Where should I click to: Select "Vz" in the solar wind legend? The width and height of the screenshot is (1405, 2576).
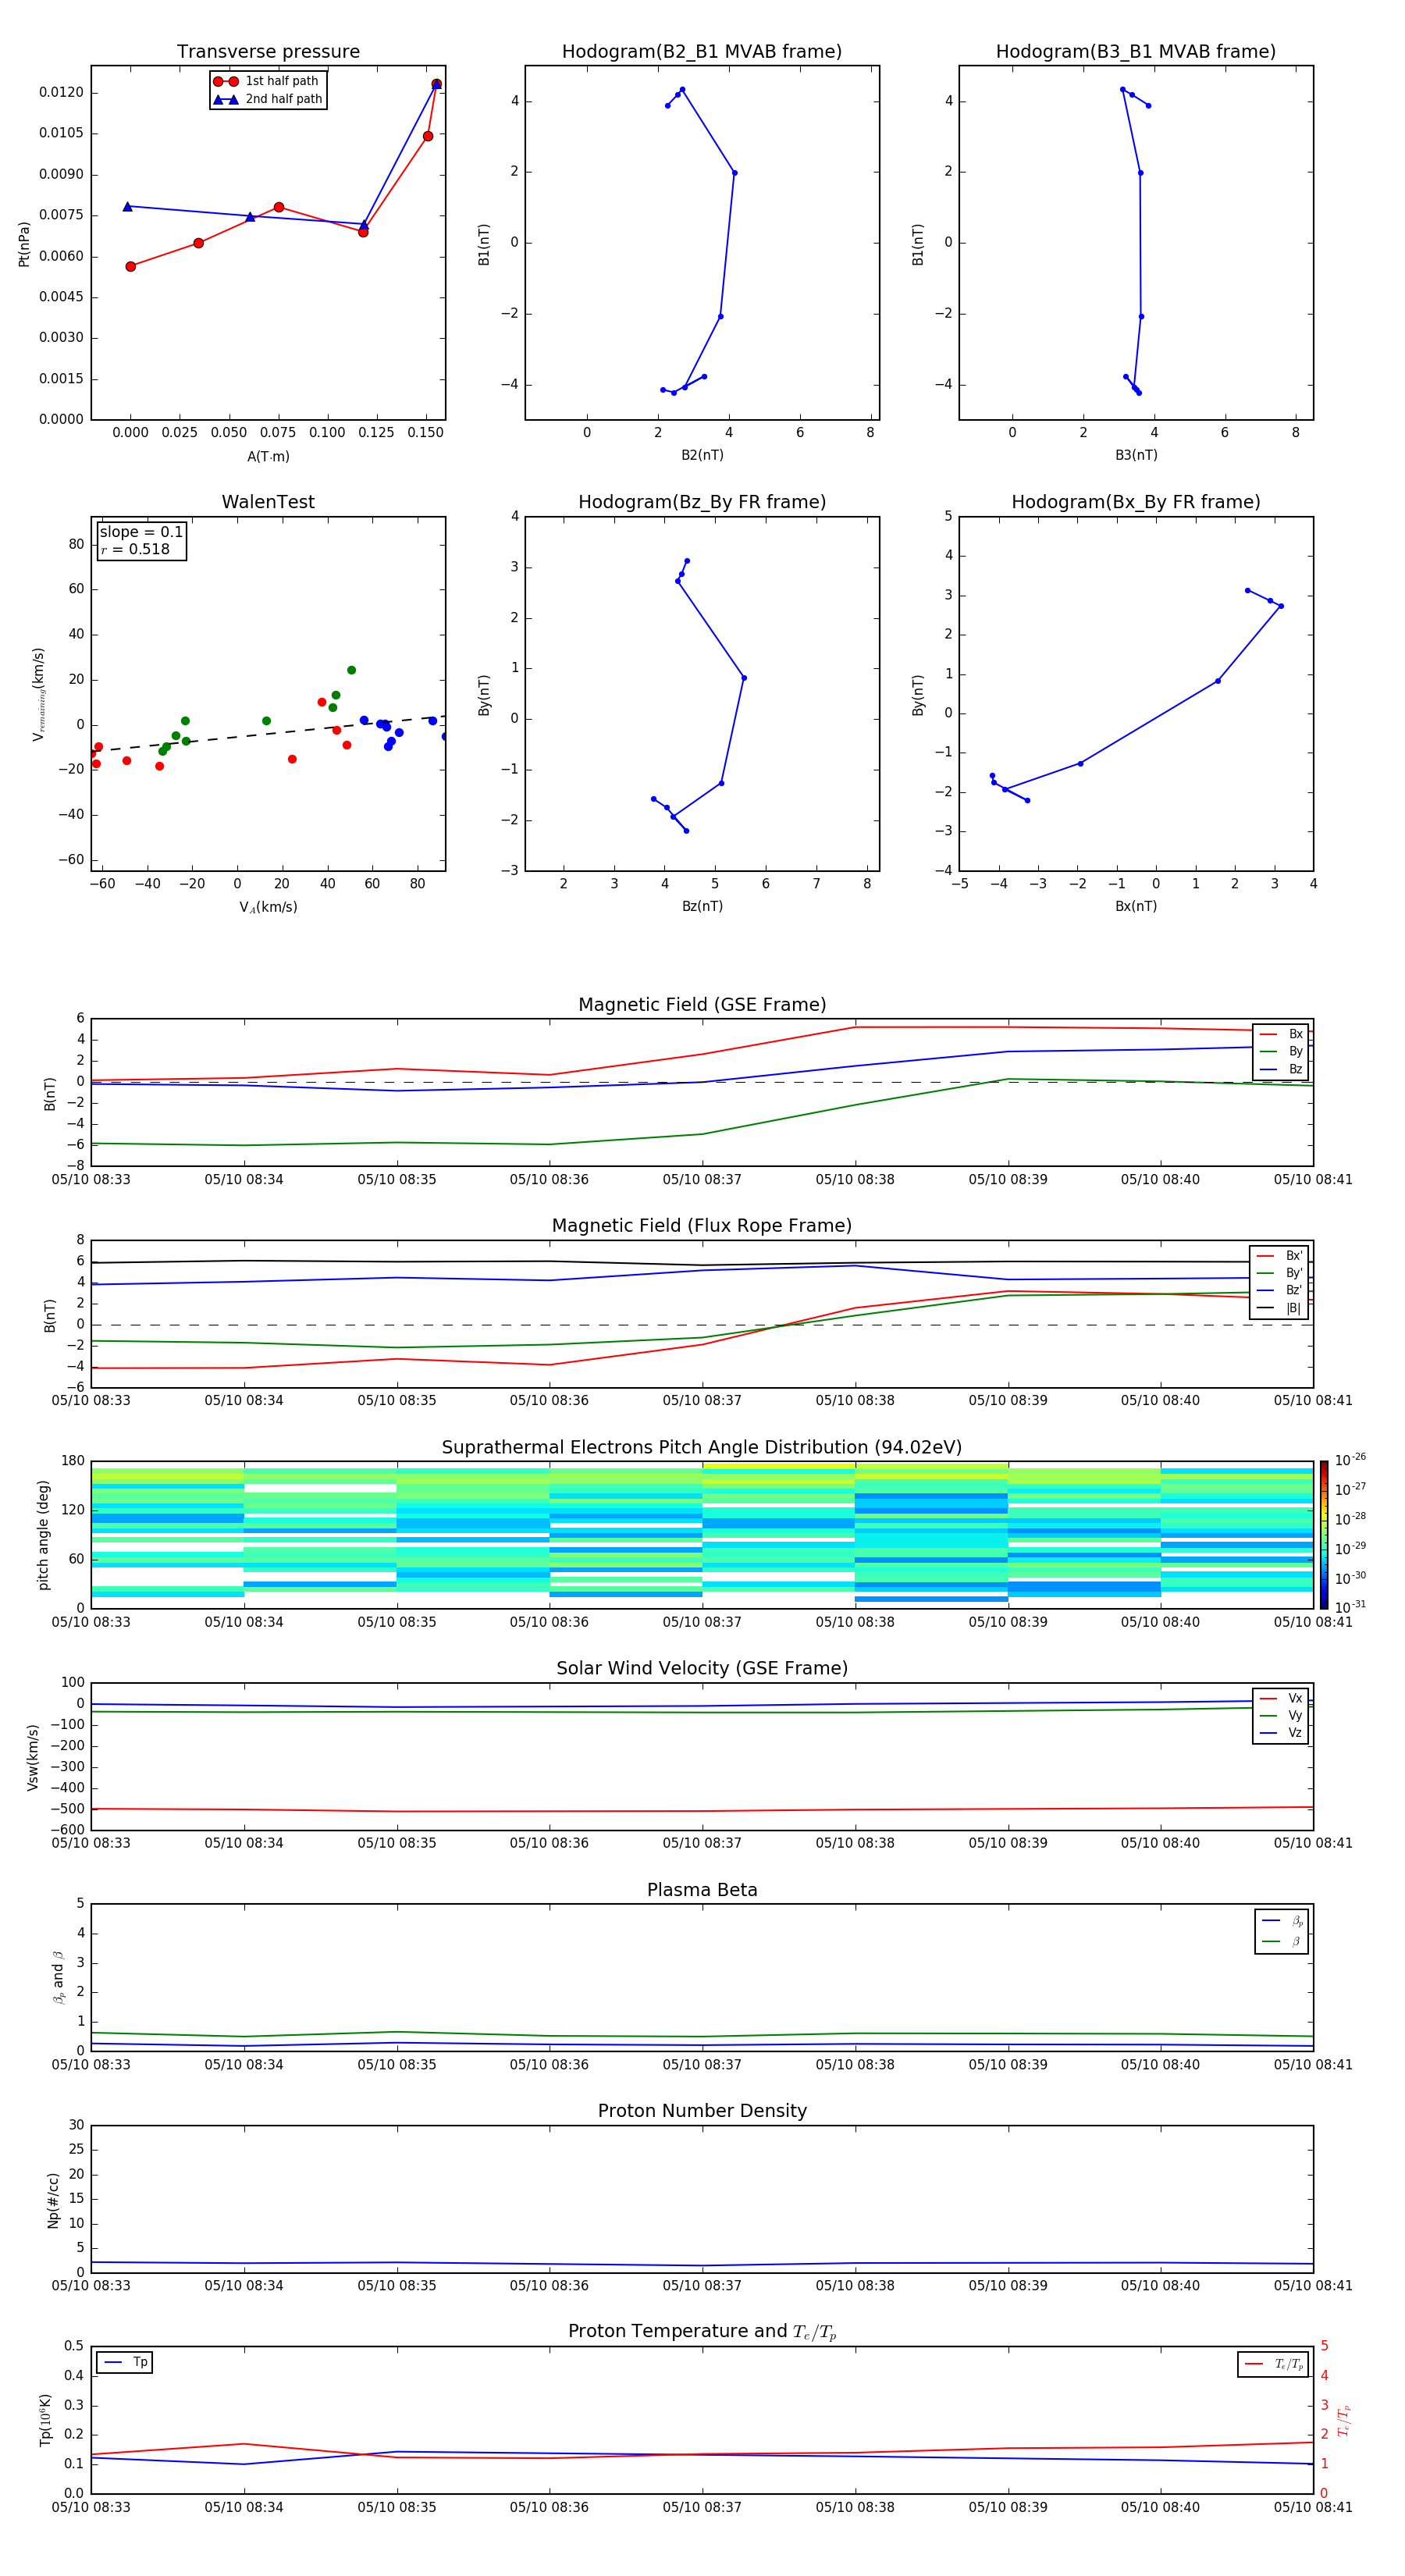point(1281,1733)
